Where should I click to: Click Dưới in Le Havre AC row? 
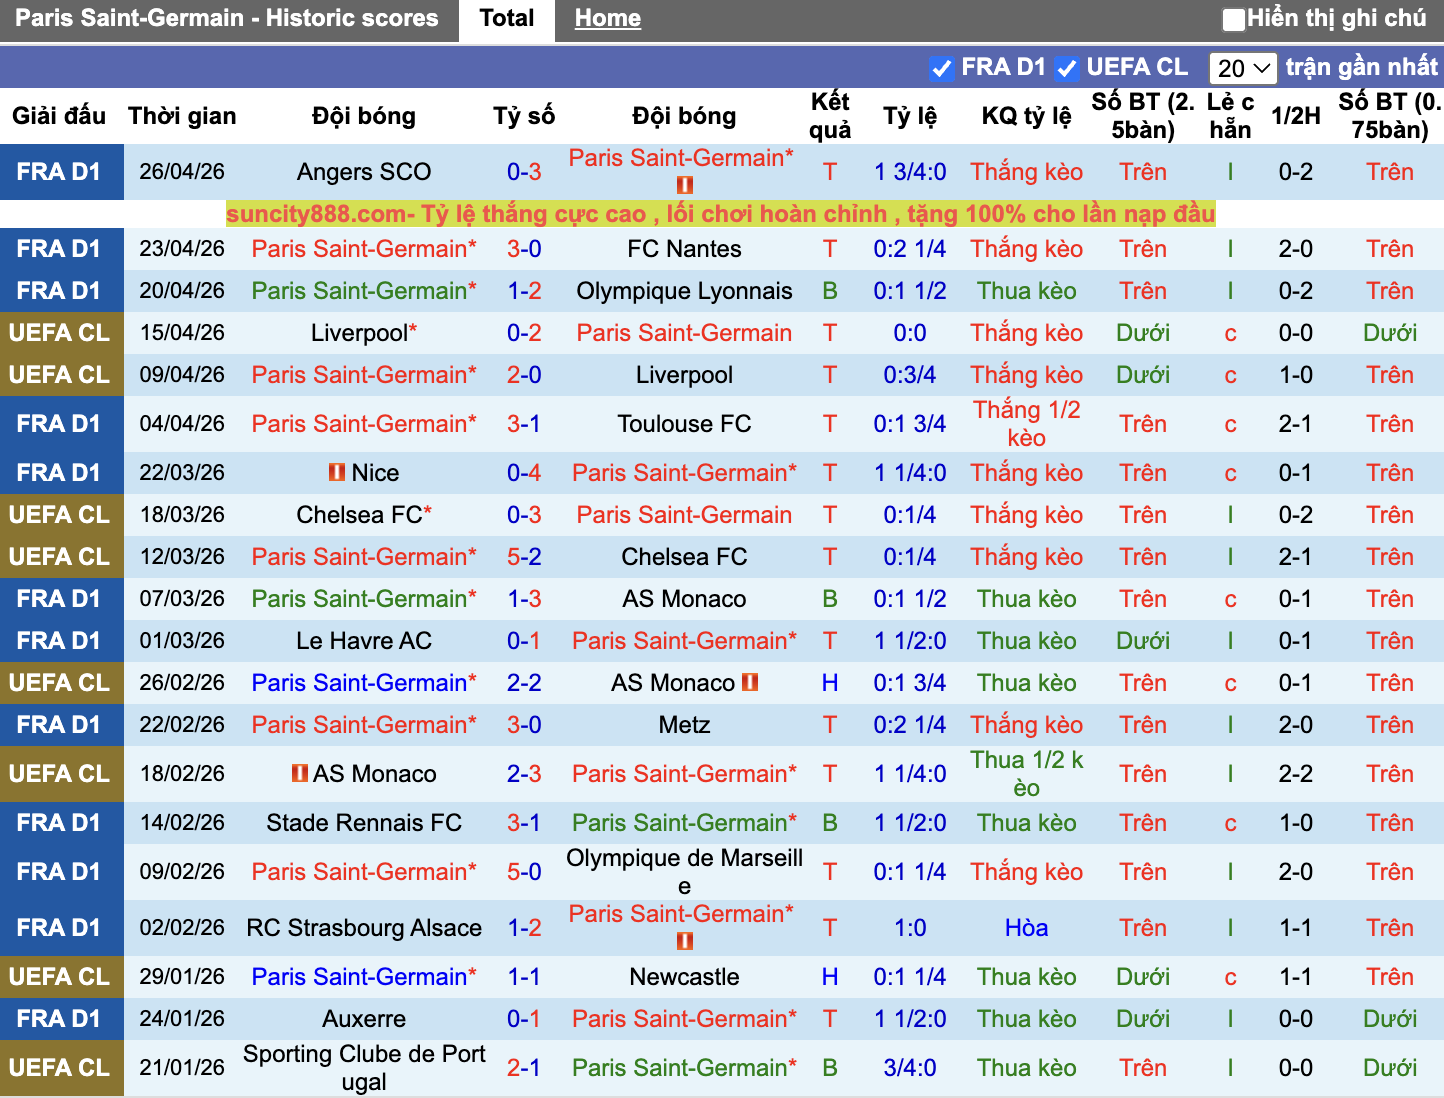click(1143, 641)
